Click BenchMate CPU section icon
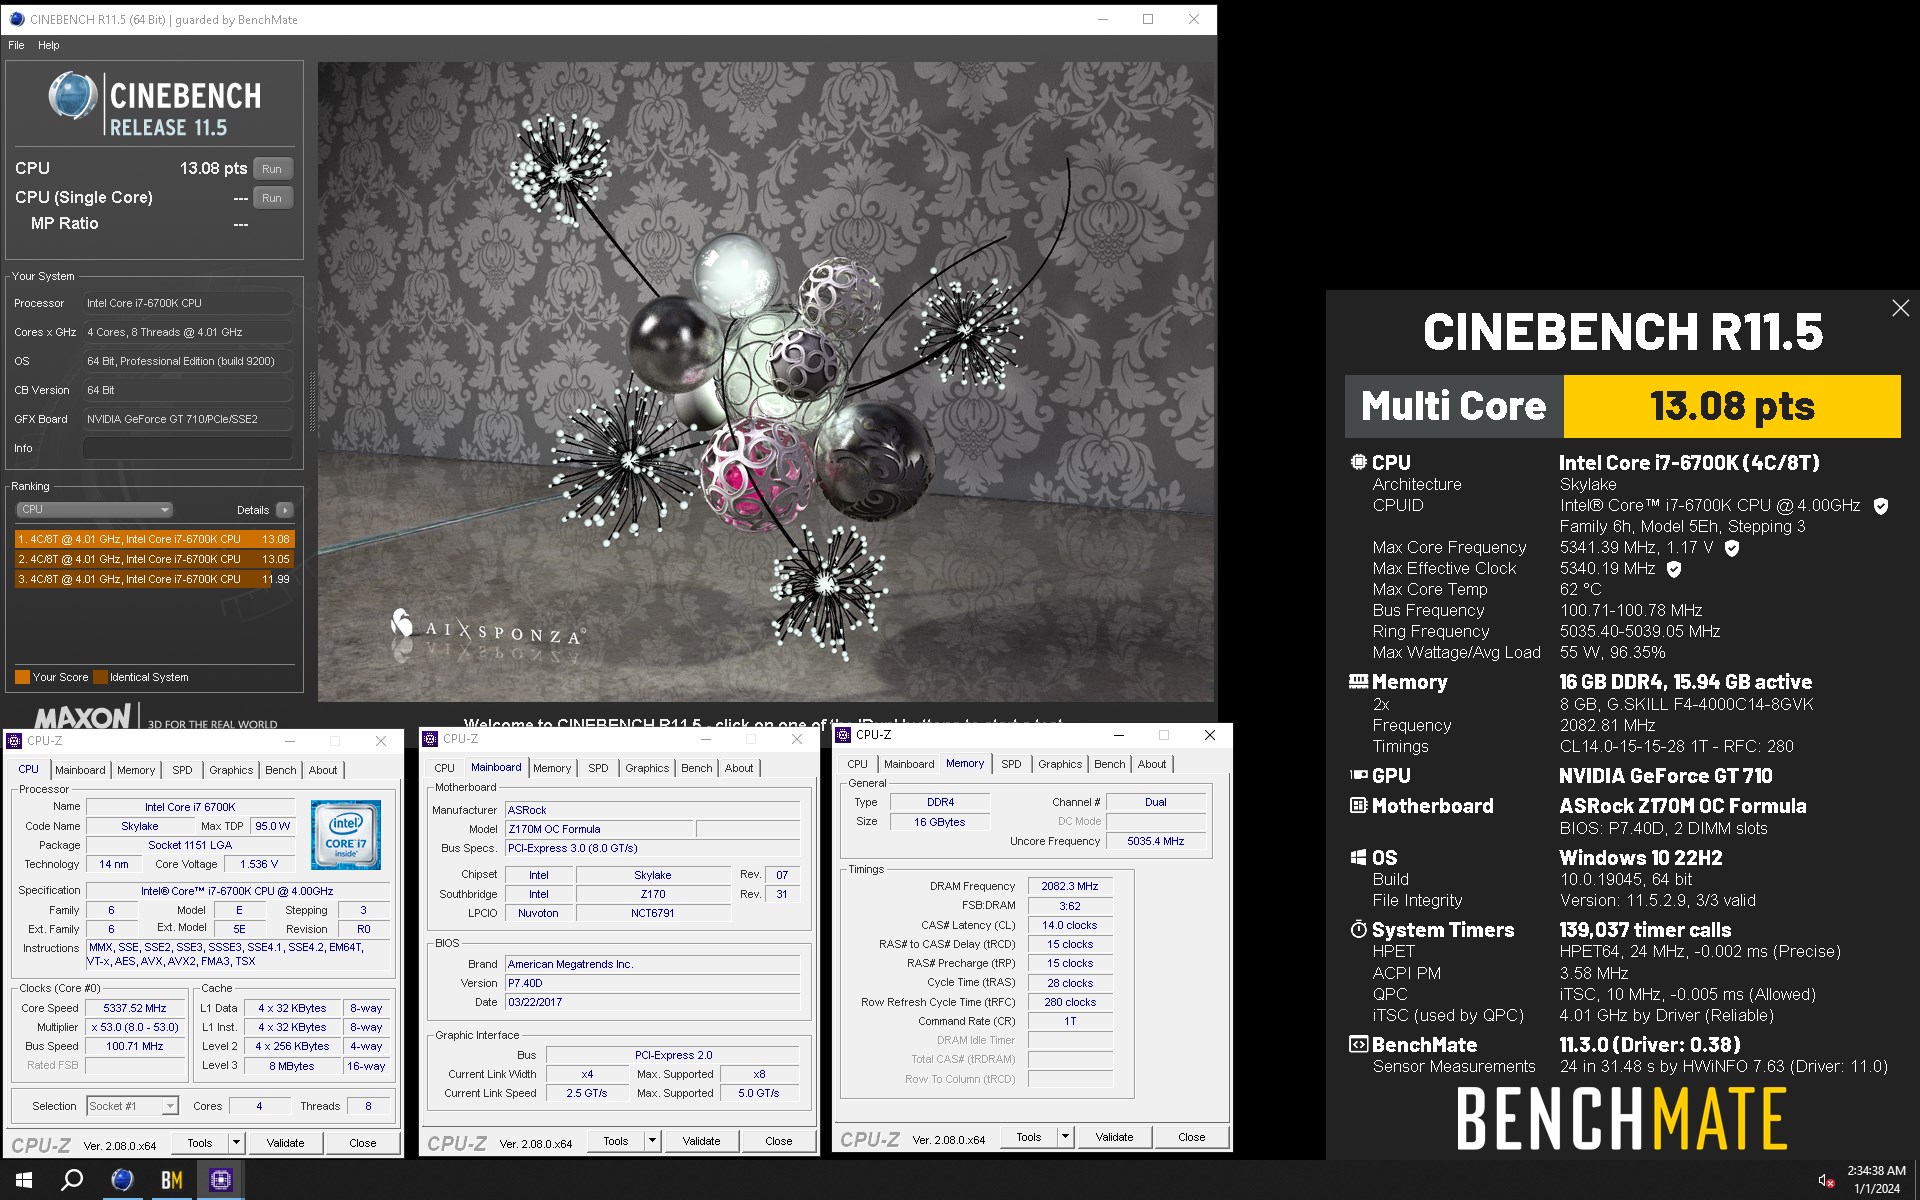Viewport: 1920px width, 1200px height. [x=1358, y=462]
